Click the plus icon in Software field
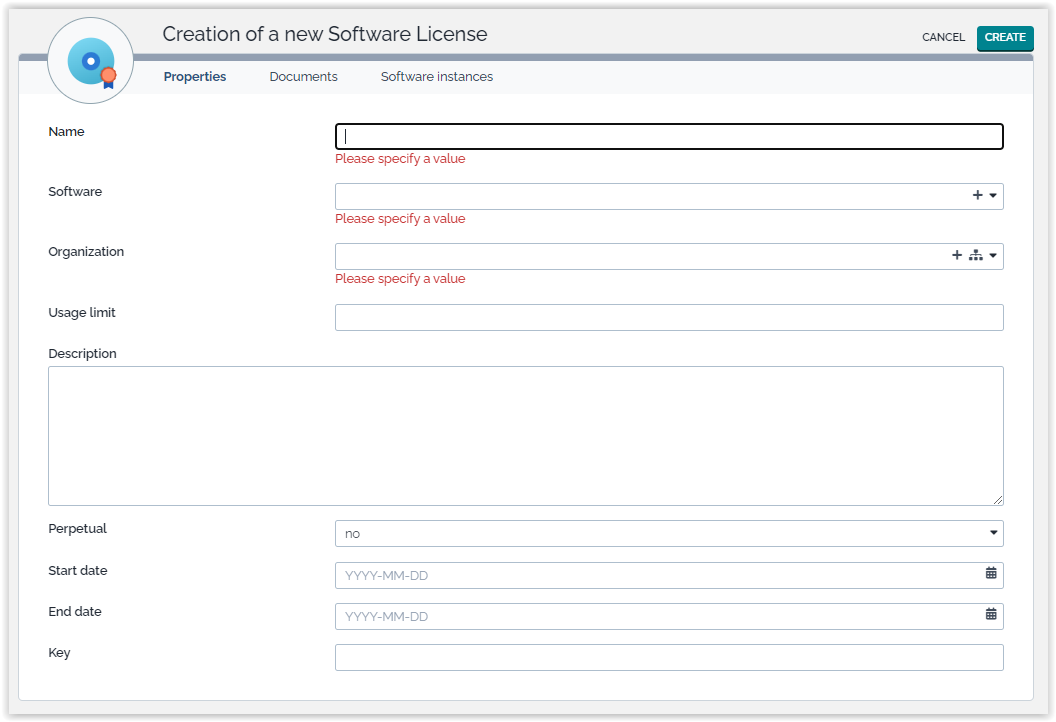 click(977, 196)
